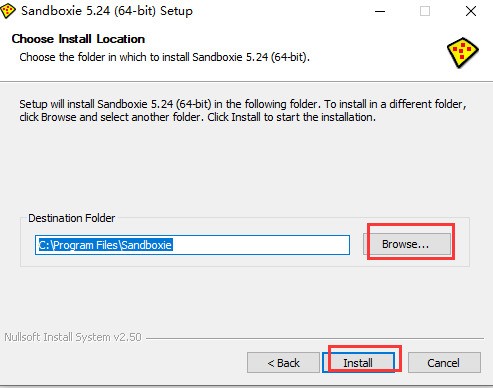Click the Sandboxie icon in the title bar
493x388 pixels.
pos(7,11)
